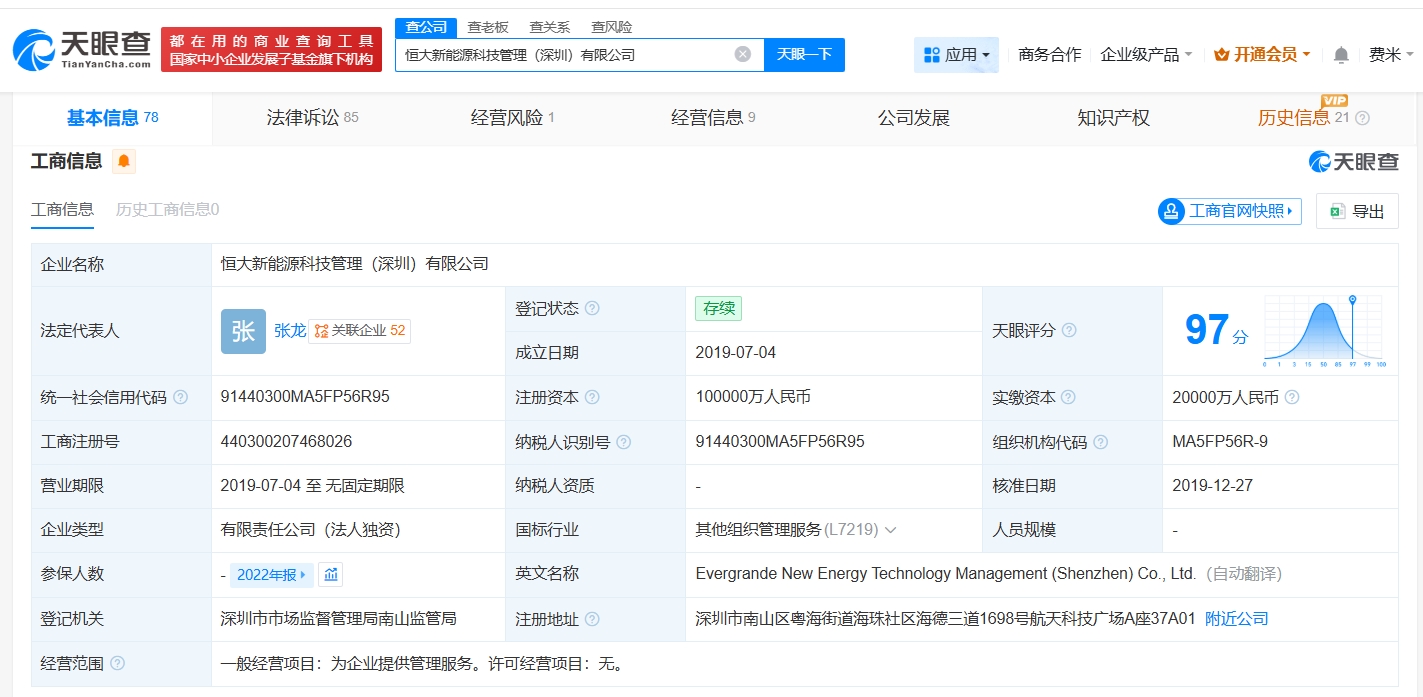Image resolution: width=1423 pixels, height=697 pixels.
Task: Click the English name Evergrande New Energy Technology Management
Action: point(946,574)
